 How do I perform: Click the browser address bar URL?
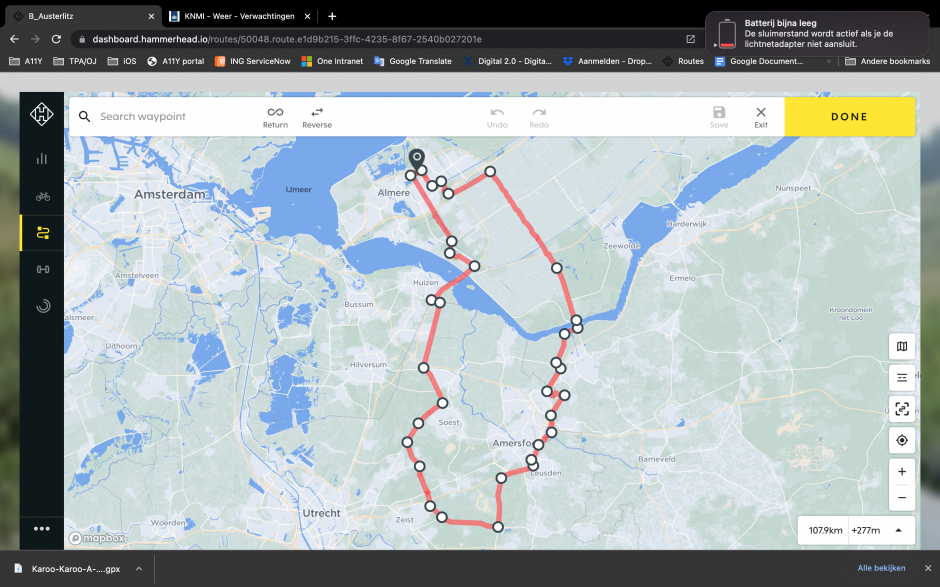tap(287, 39)
